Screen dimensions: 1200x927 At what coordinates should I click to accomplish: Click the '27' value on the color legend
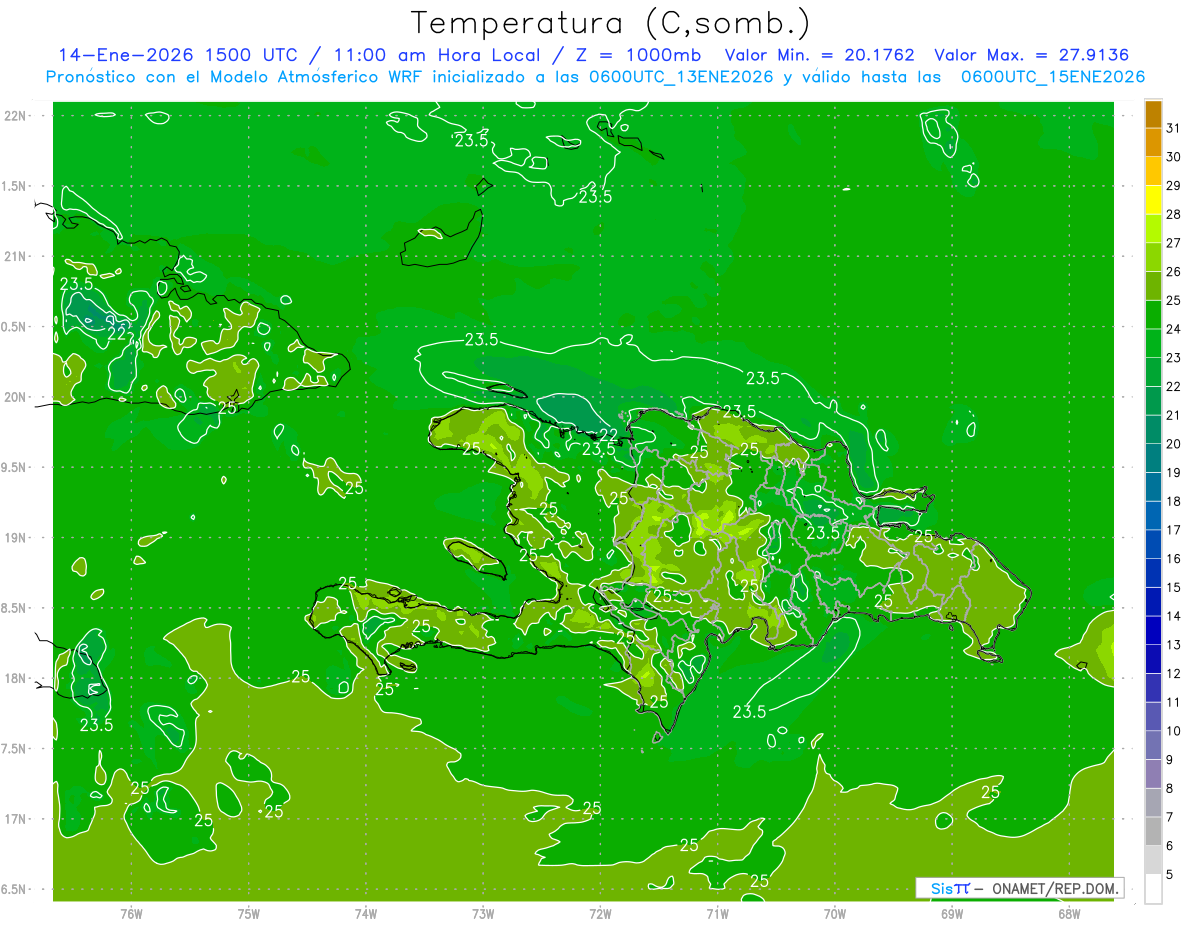[x=1173, y=243]
